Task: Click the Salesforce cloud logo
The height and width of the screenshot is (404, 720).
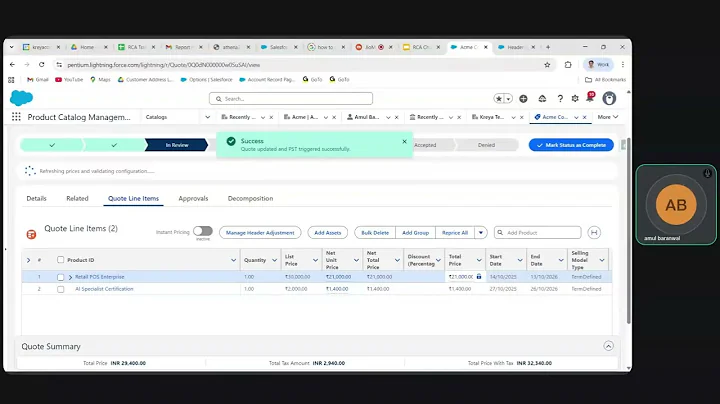Action: [x=21, y=98]
